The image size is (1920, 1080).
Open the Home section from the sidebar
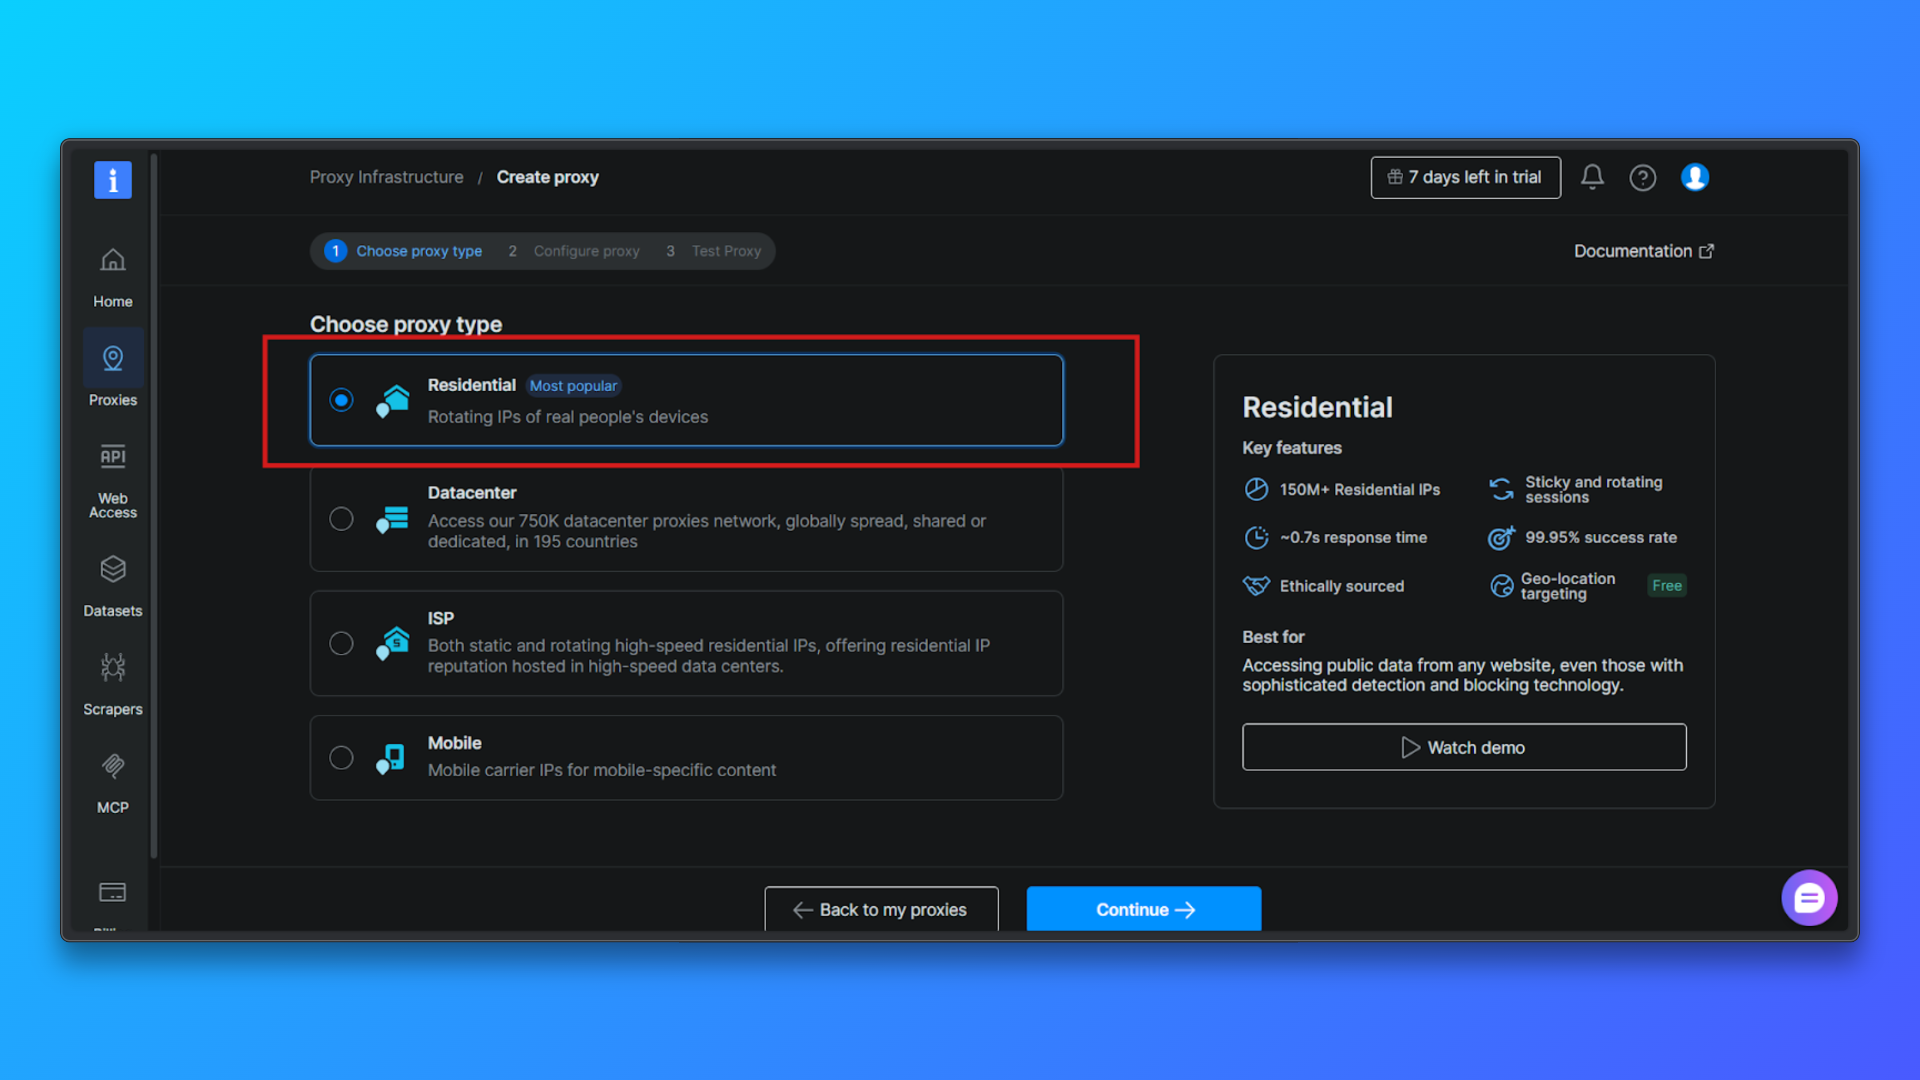point(112,272)
